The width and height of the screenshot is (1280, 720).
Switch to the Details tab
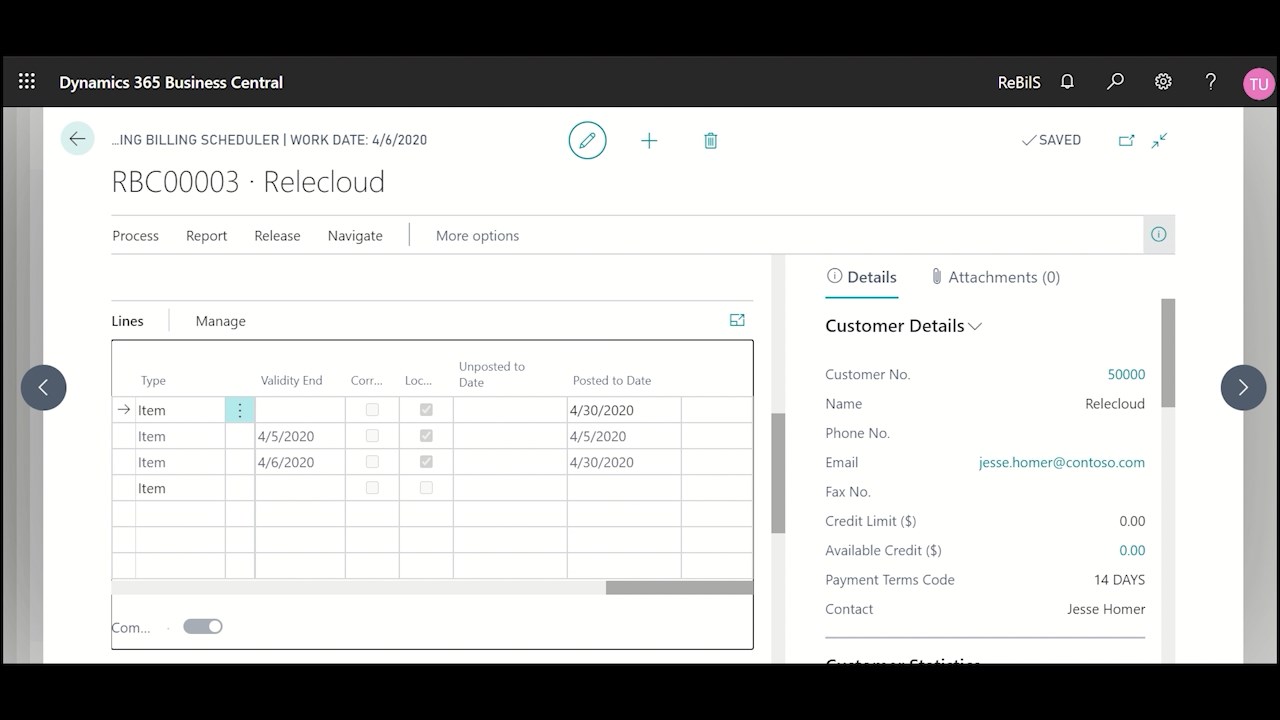point(862,277)
